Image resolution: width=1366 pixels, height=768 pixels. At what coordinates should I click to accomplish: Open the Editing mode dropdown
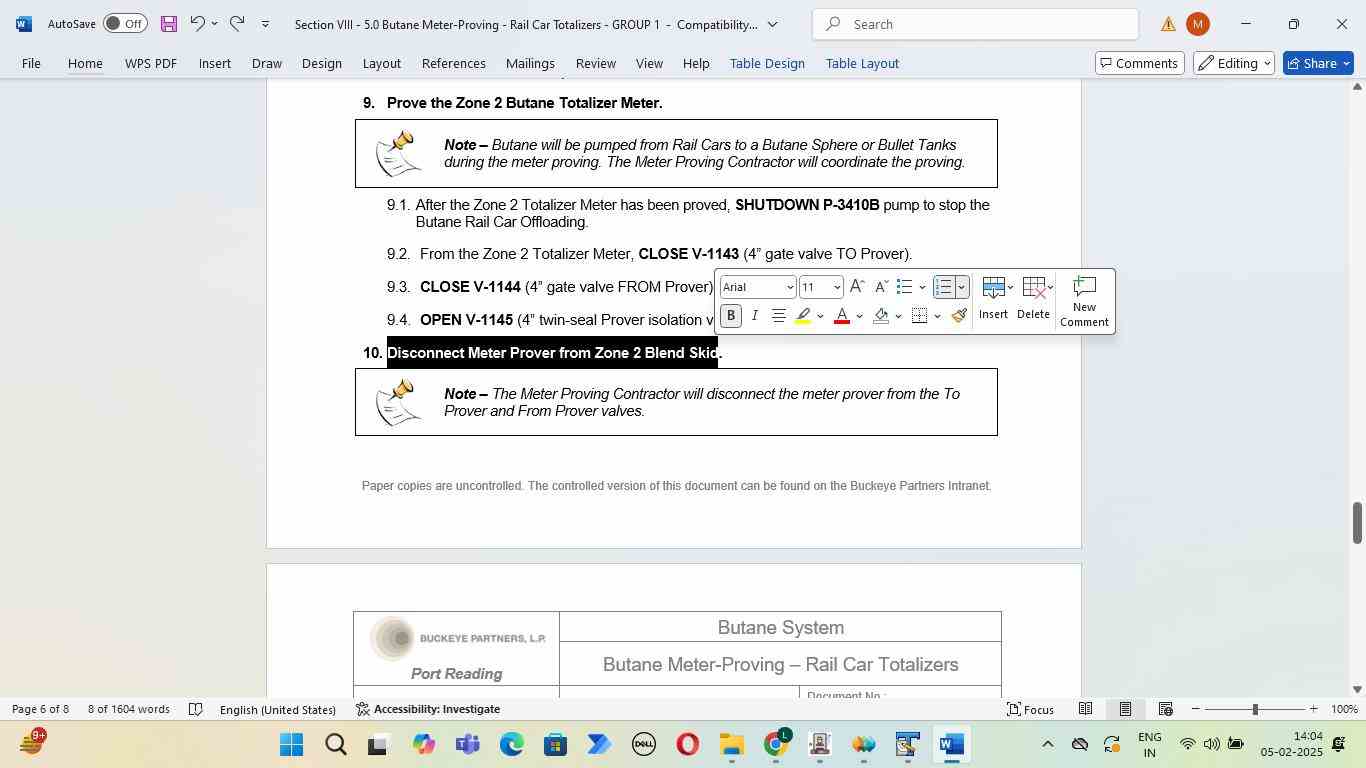pos(1234,63)
